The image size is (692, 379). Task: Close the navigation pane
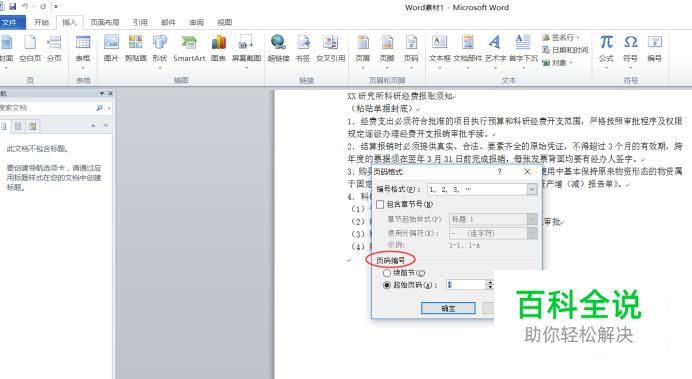coord(110,94)
